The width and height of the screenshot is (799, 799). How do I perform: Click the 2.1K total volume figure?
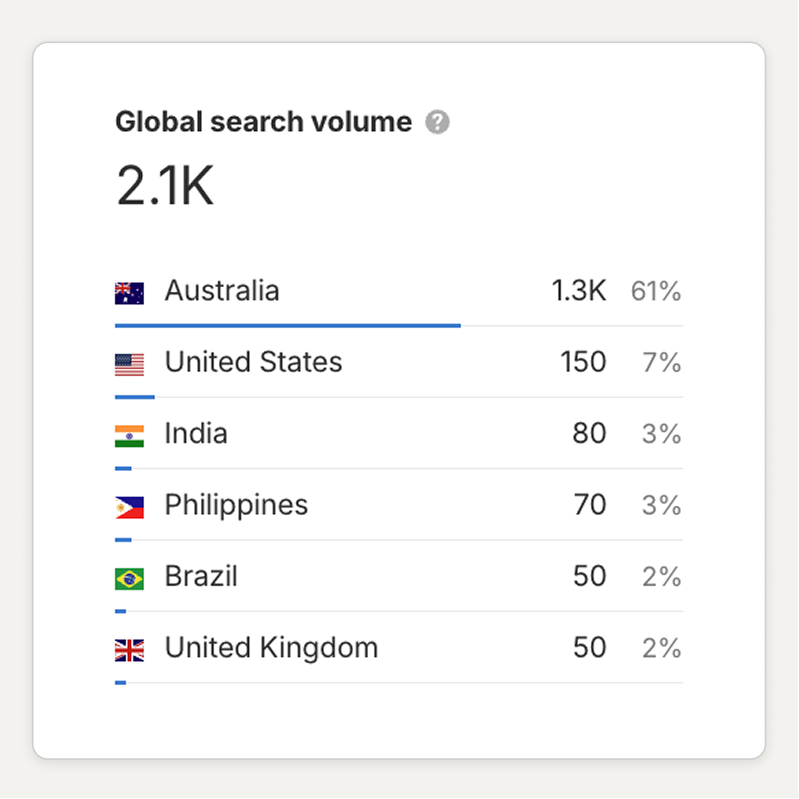click(165, 186)
